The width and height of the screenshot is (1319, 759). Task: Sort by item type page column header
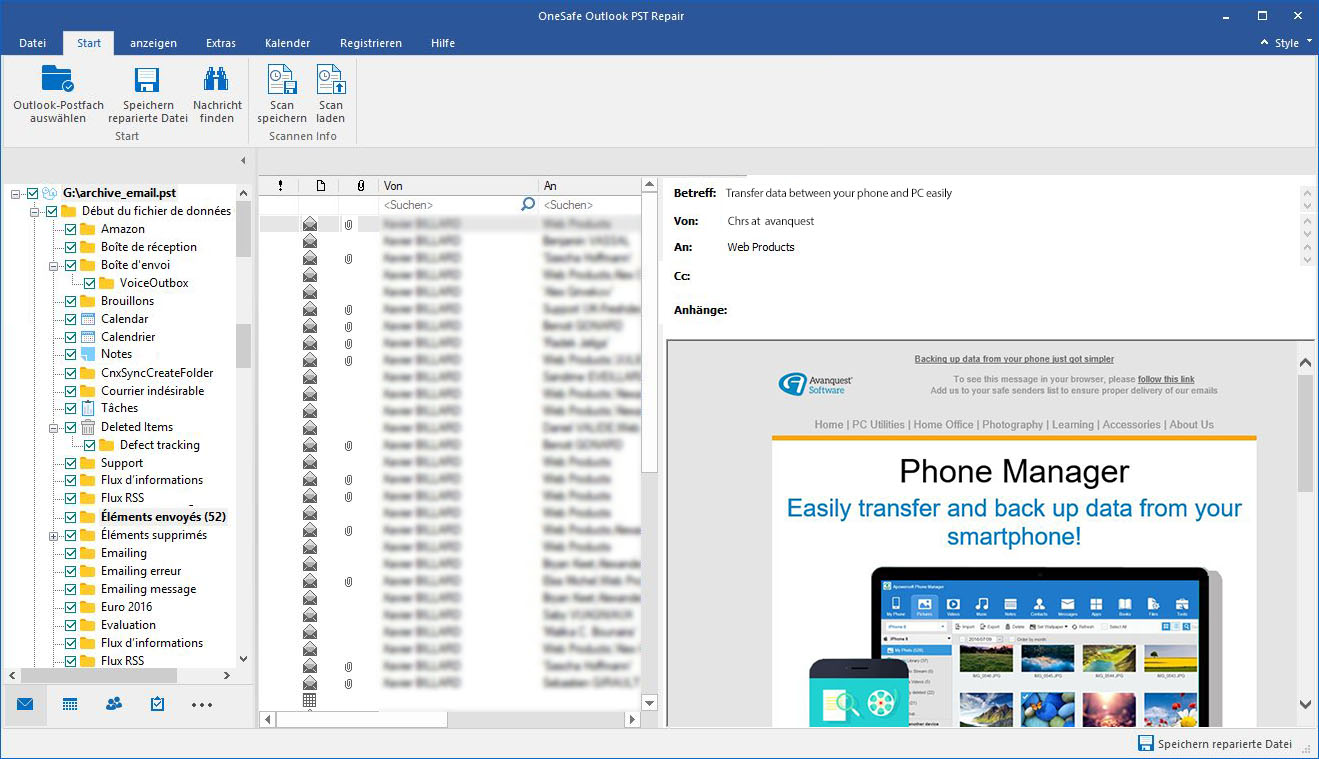[320, 185]
